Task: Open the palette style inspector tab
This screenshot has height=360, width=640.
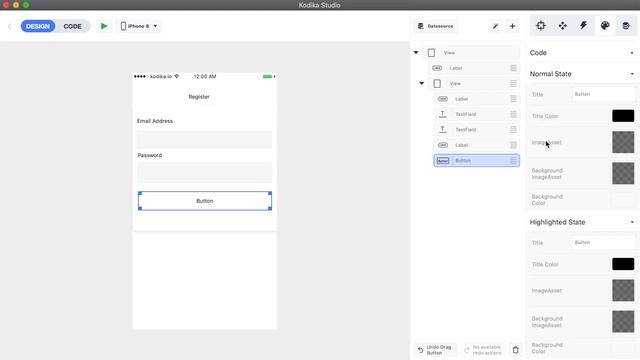Action: (x=605, y=26)
